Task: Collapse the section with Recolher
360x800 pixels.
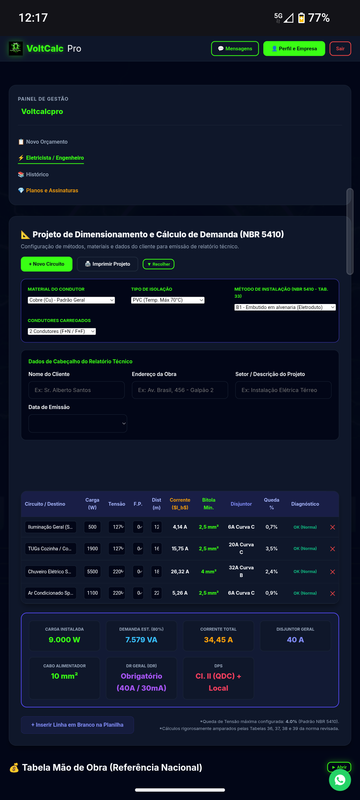Action: point(159,264)
